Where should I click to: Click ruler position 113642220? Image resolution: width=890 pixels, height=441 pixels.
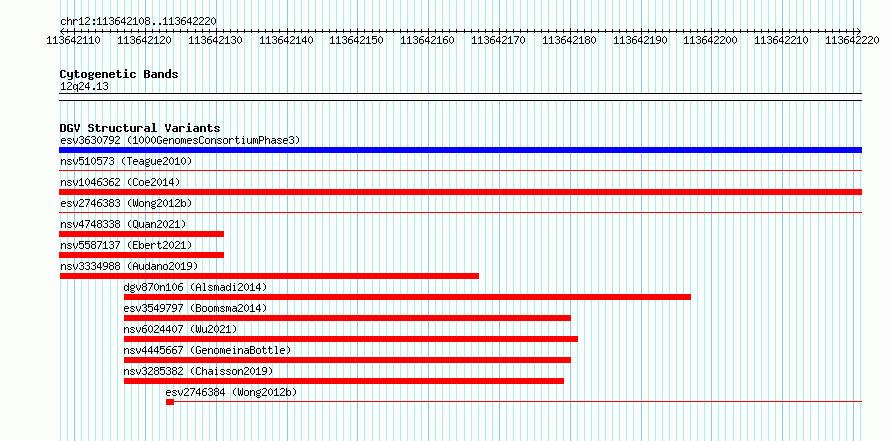[x=853, y=40]
